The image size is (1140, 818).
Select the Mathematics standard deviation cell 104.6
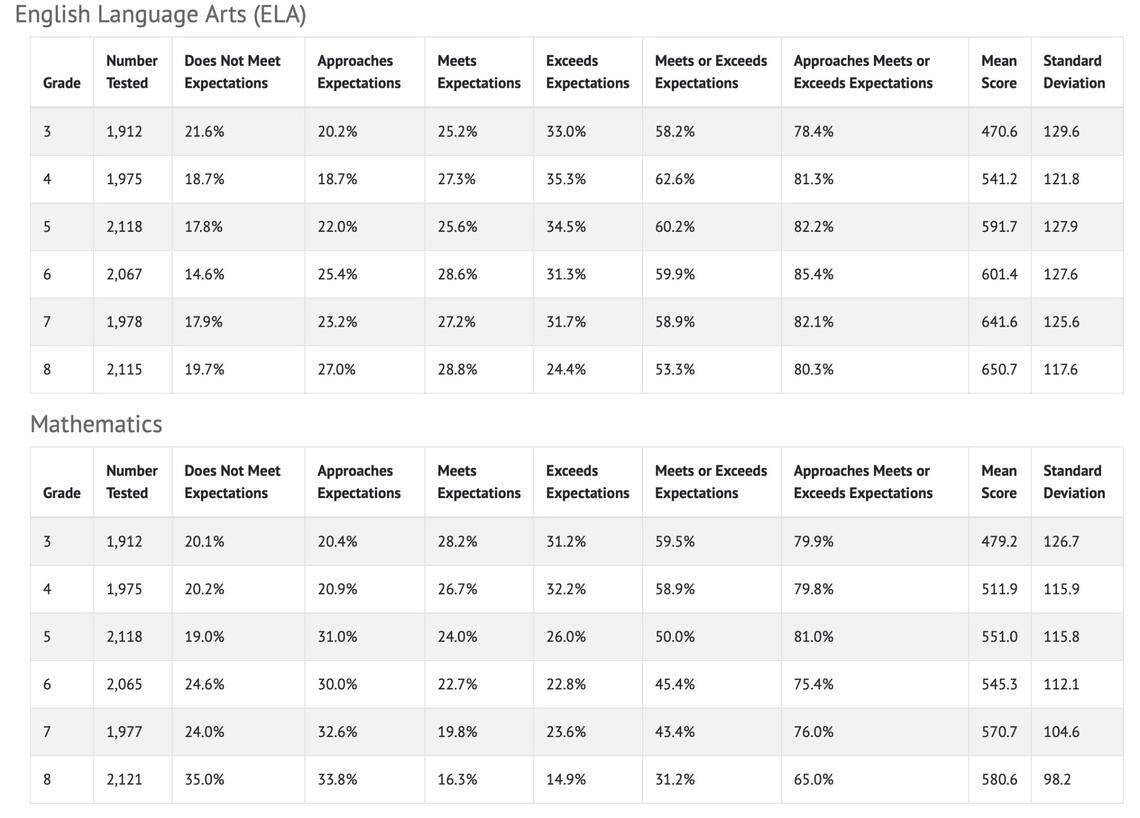tap(1061, 731)
